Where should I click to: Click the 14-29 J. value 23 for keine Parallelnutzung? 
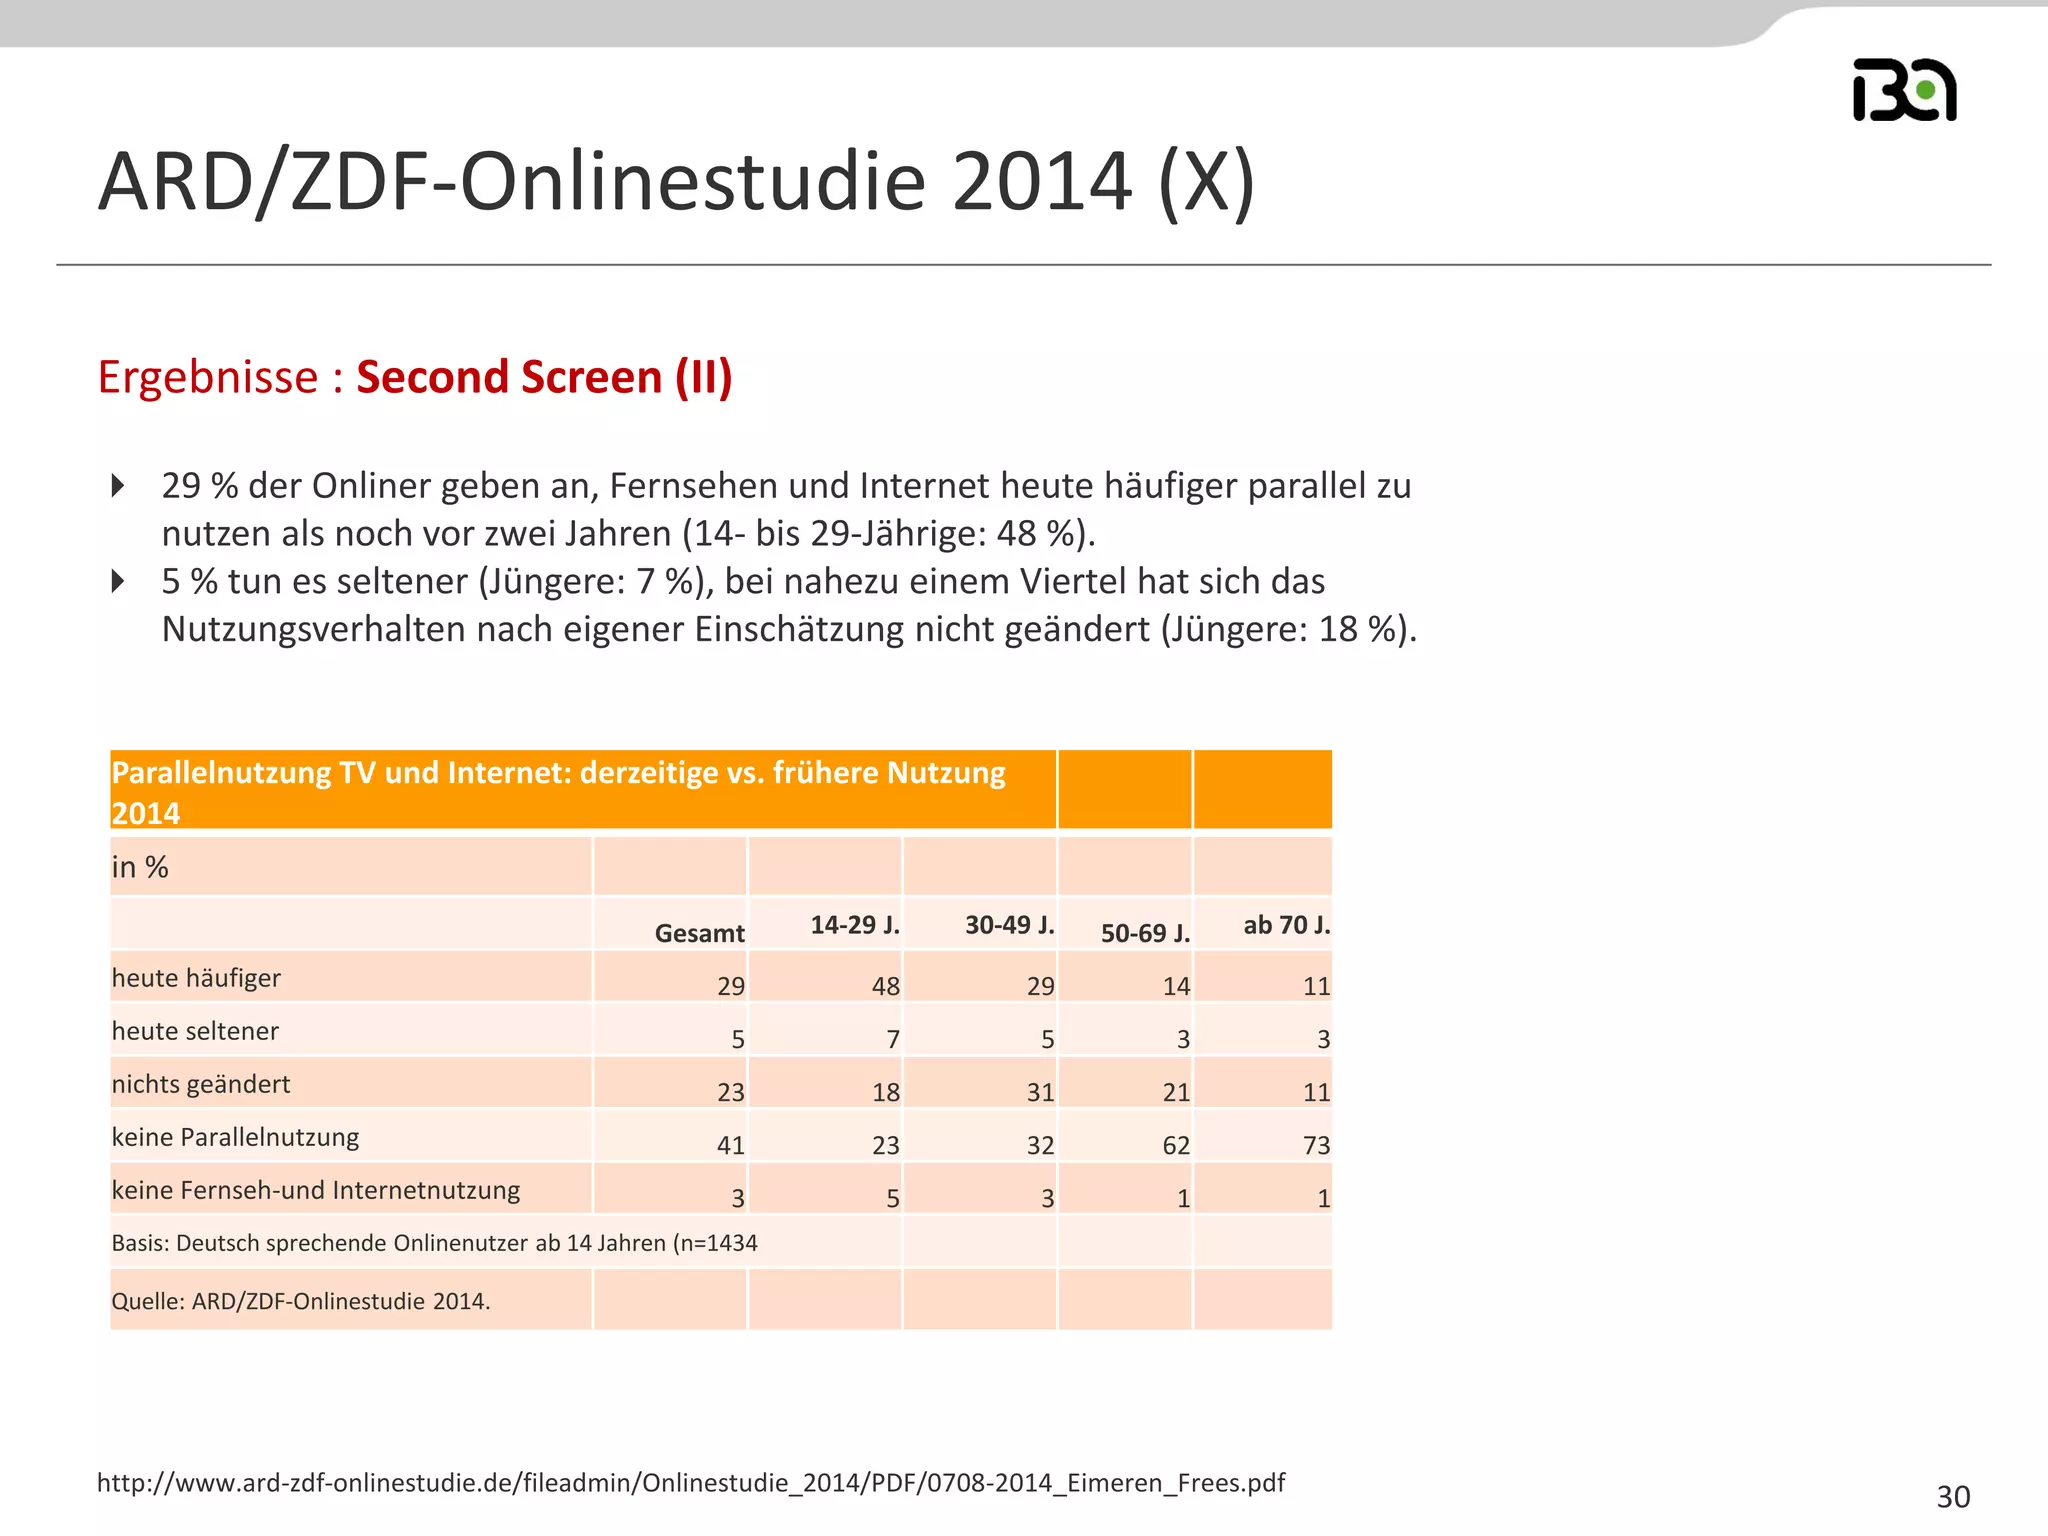[x=886, y=1145]
